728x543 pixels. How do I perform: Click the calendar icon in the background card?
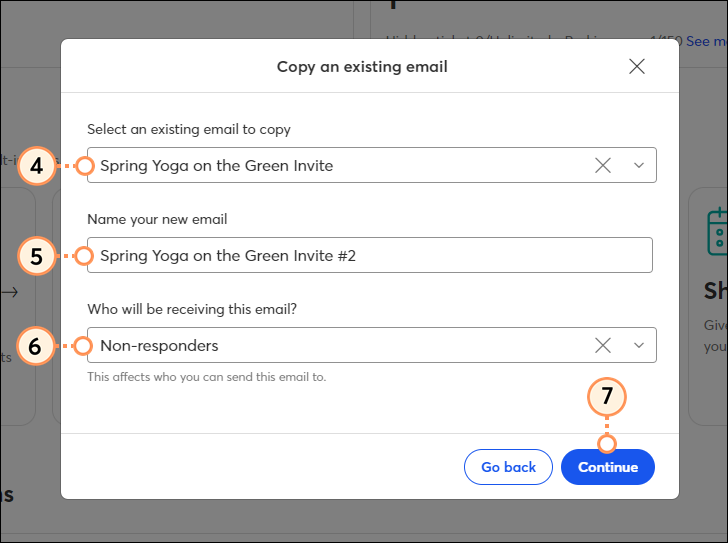[717, 232]
